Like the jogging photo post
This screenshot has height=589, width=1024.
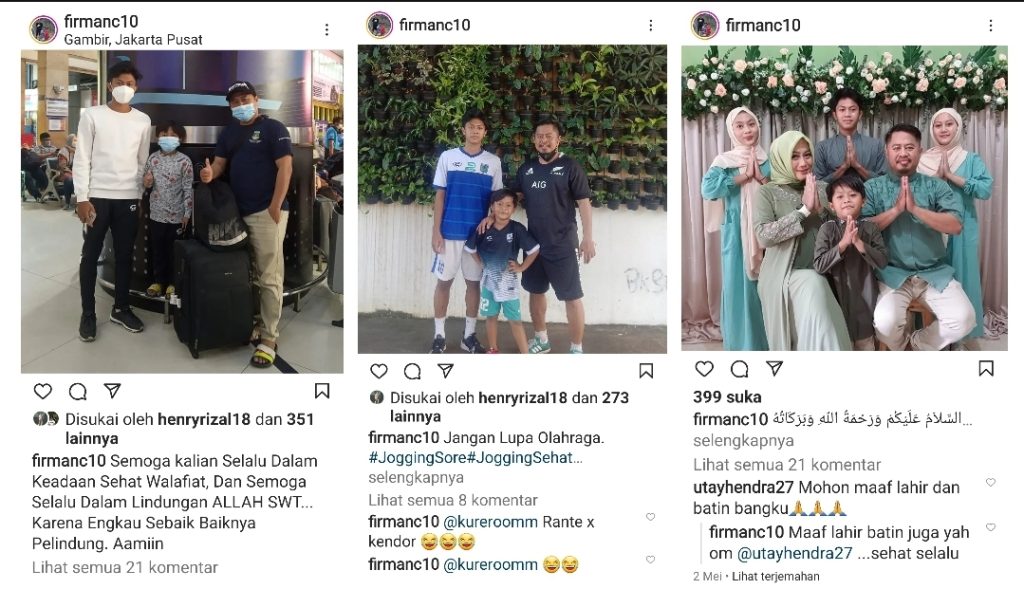pyautogui.click(x=379, y=371)
